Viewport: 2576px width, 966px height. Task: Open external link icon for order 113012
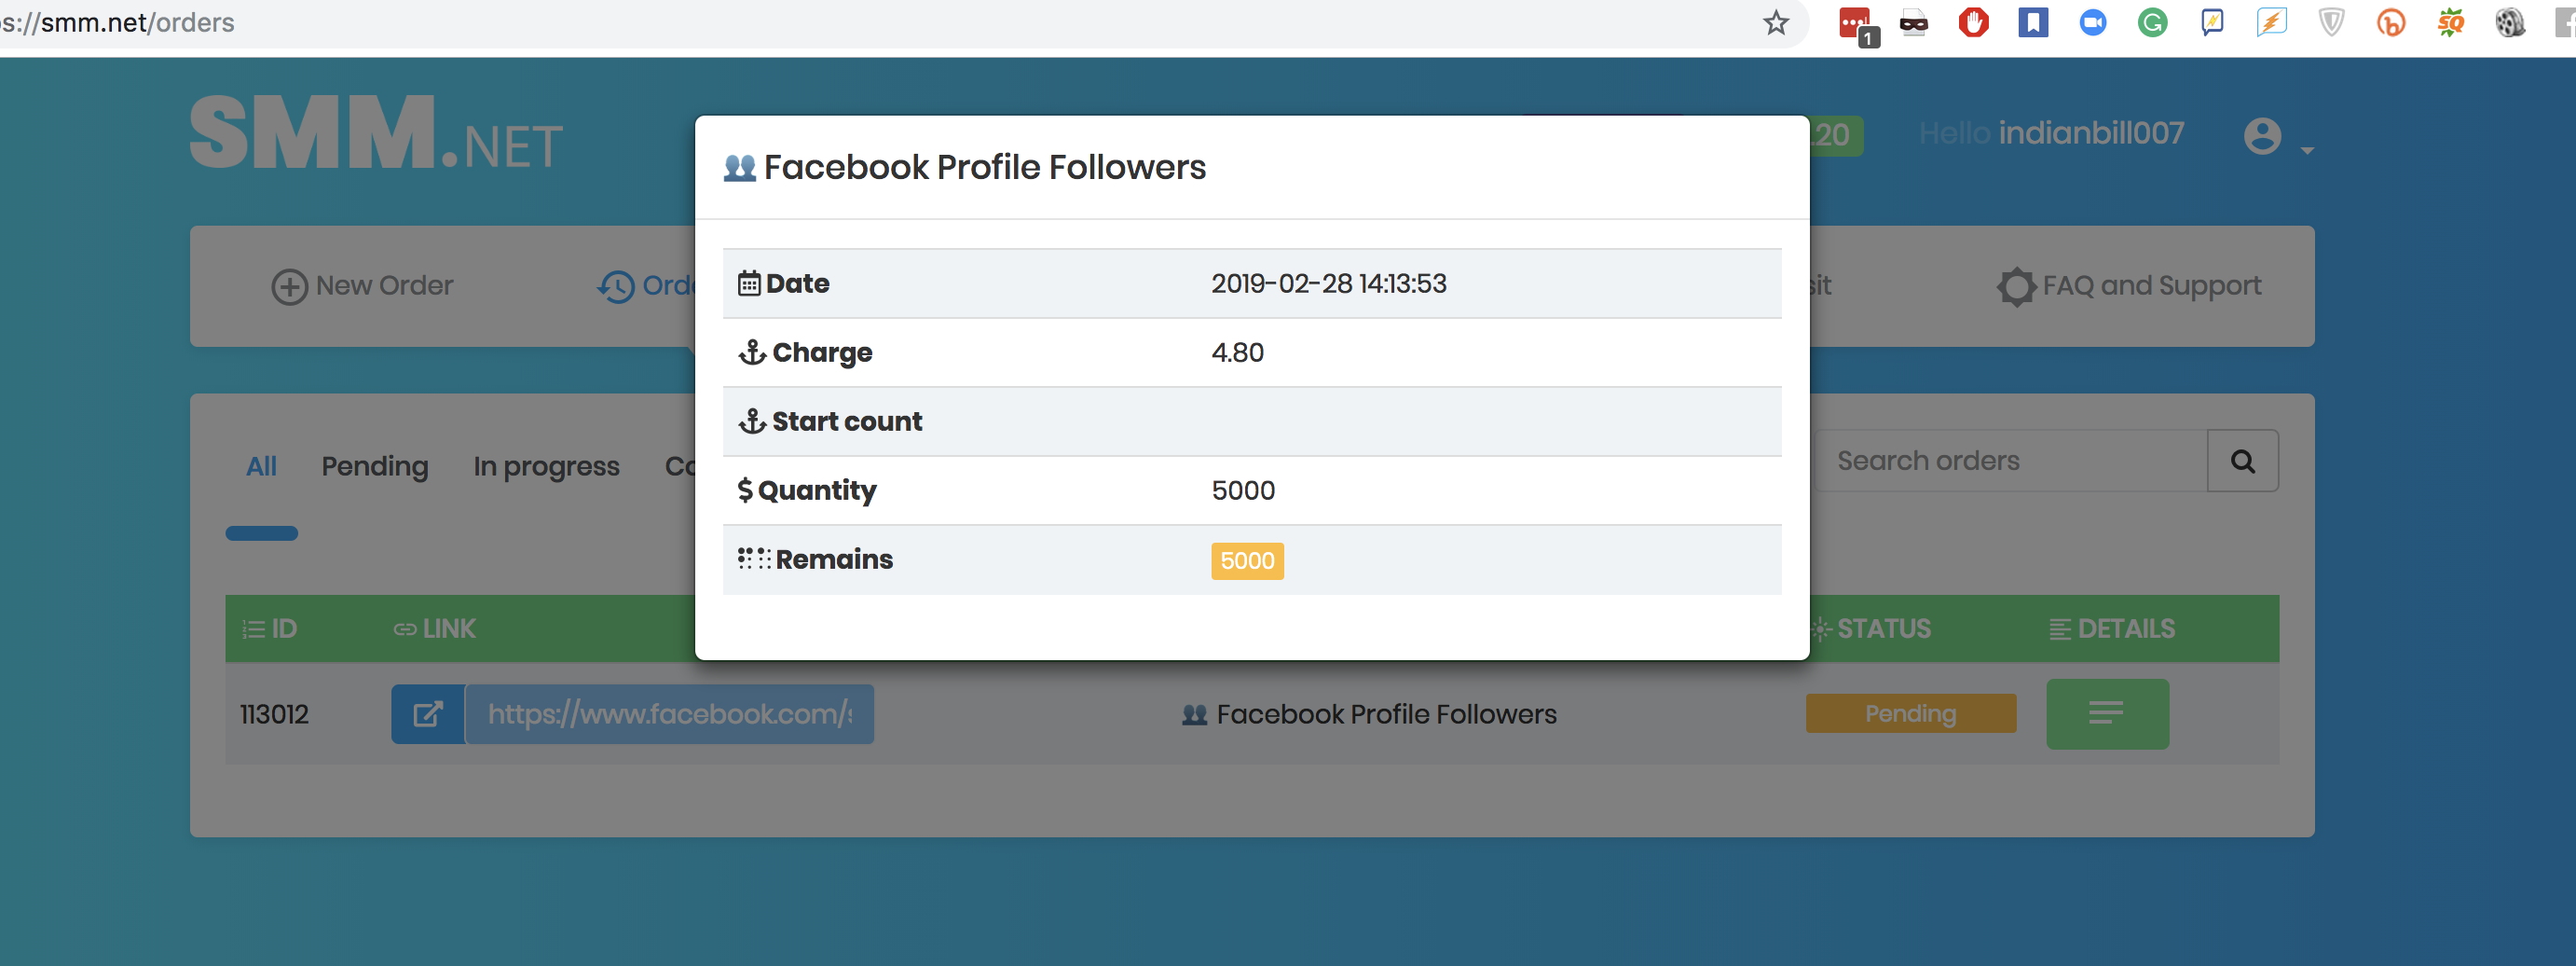[427, 714]
